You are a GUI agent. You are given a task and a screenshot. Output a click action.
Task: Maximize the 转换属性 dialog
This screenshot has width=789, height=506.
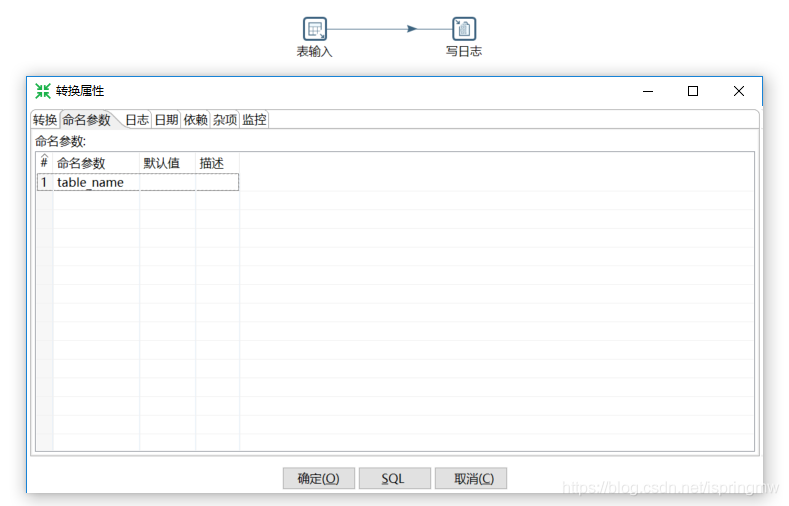[x=693, y=91]
